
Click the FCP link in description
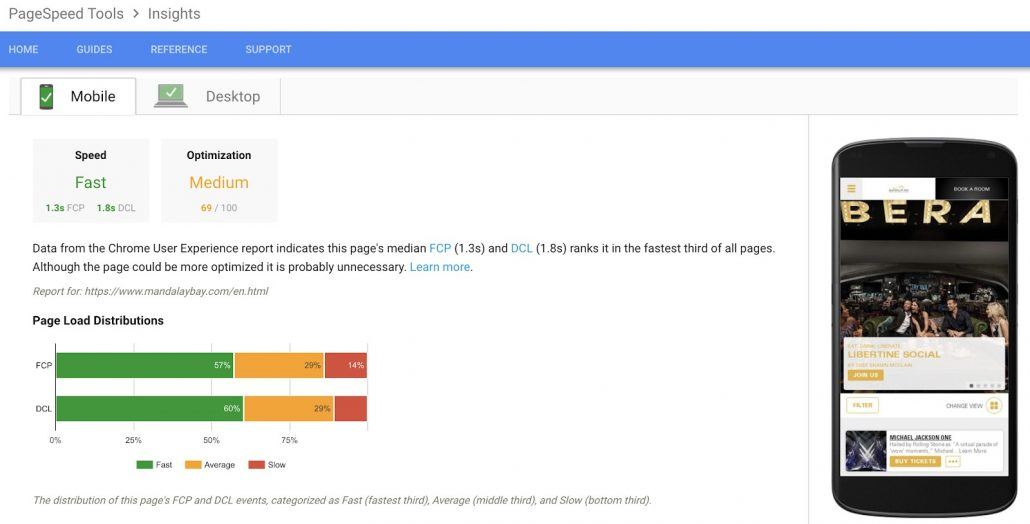click(440, 249)
